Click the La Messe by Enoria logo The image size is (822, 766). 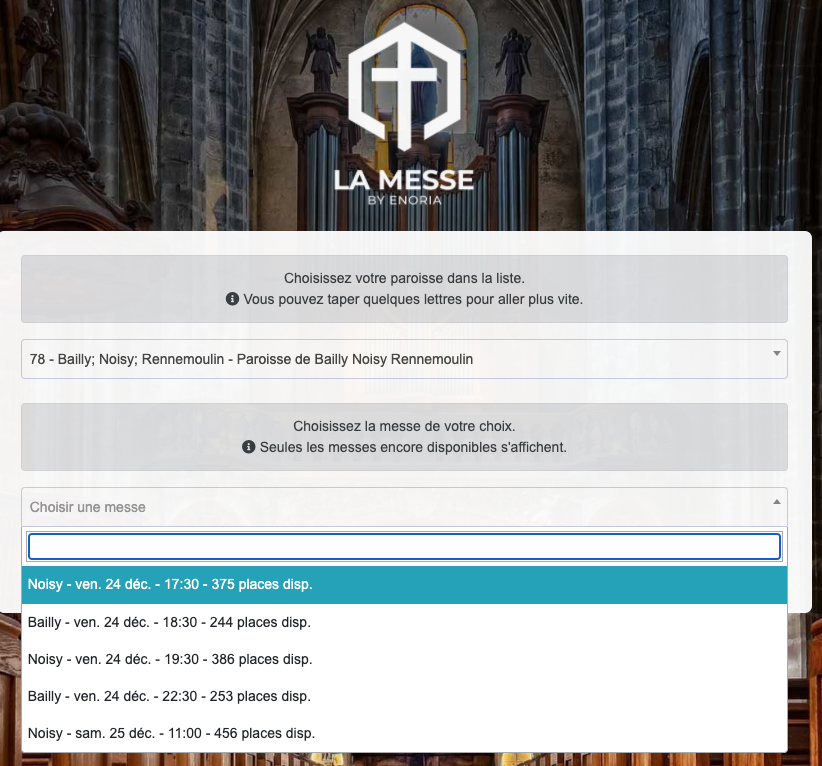coord(404,114)
